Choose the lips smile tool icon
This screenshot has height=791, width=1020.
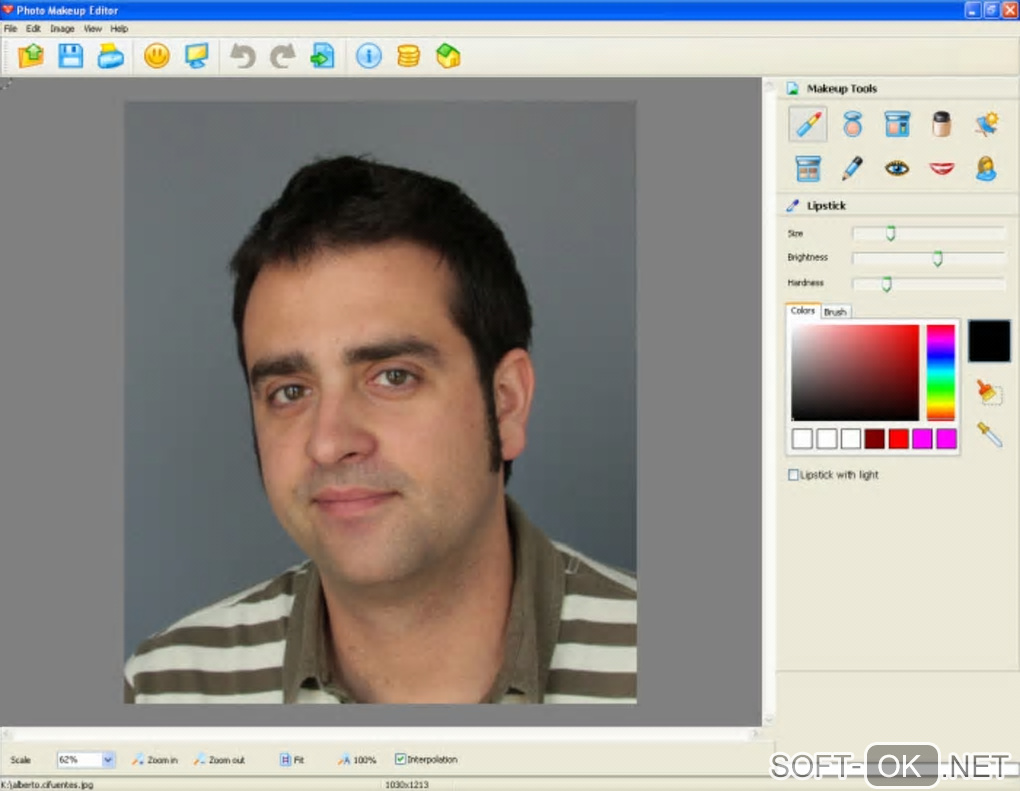[941, 168]
